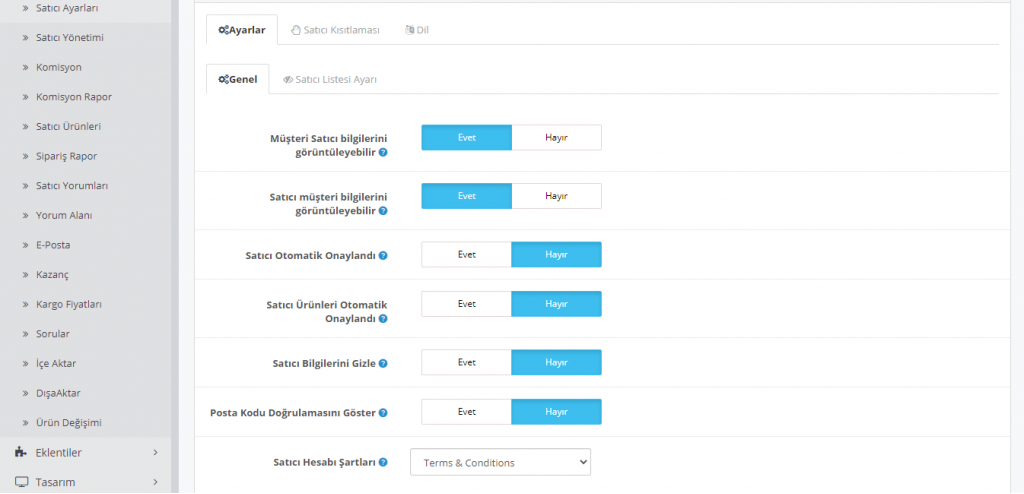Enable Evet for Satıcı Bilgilerini Gizle
The image size is (1024, 494).
pos(466,363)
